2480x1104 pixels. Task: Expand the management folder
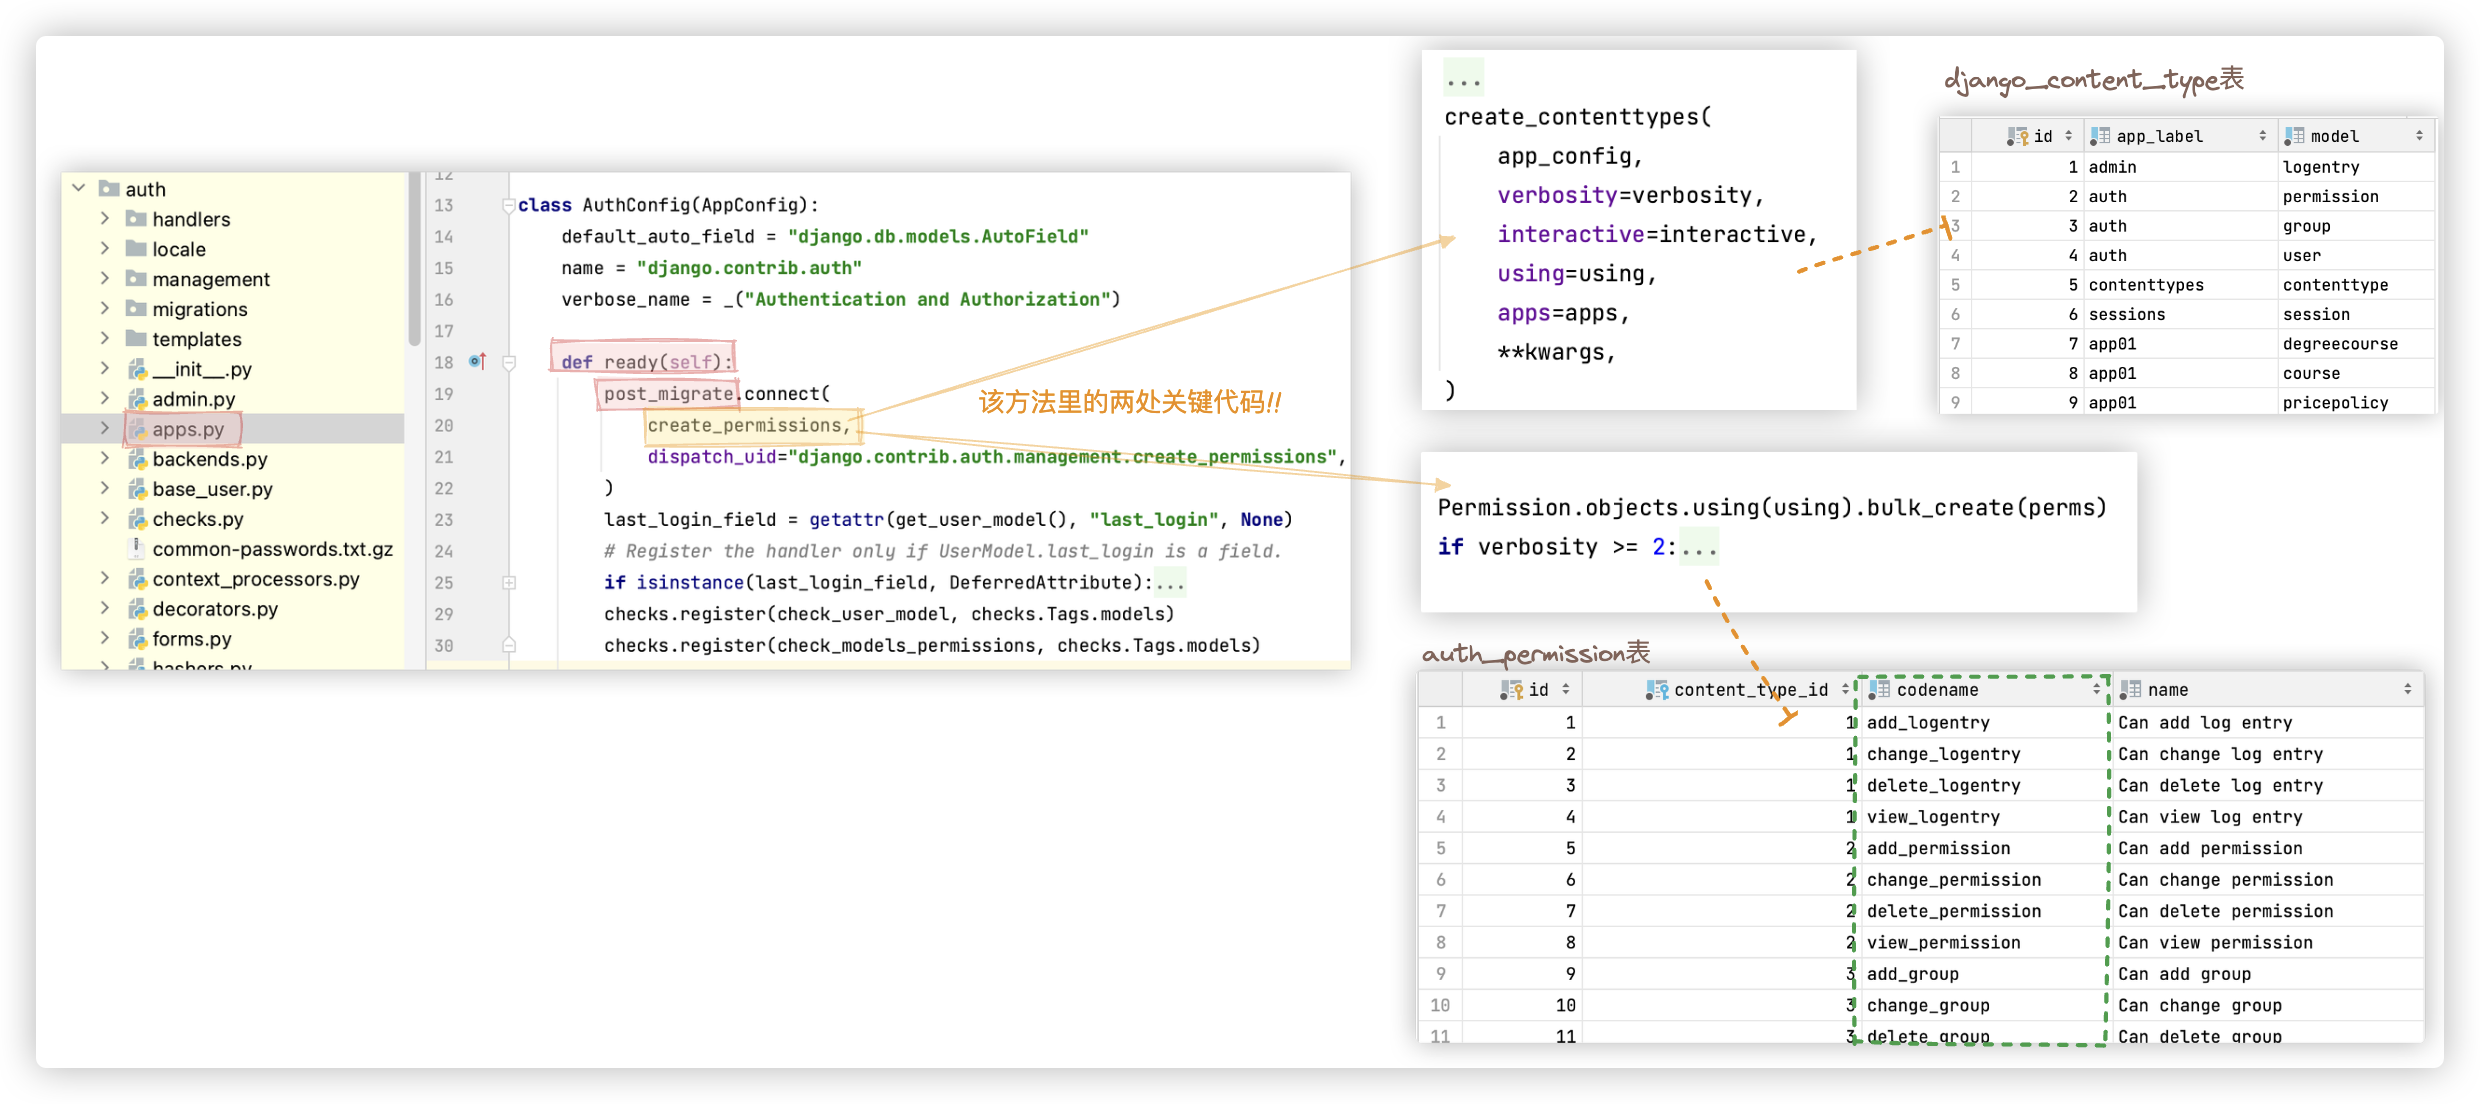(x=105, y=278)
